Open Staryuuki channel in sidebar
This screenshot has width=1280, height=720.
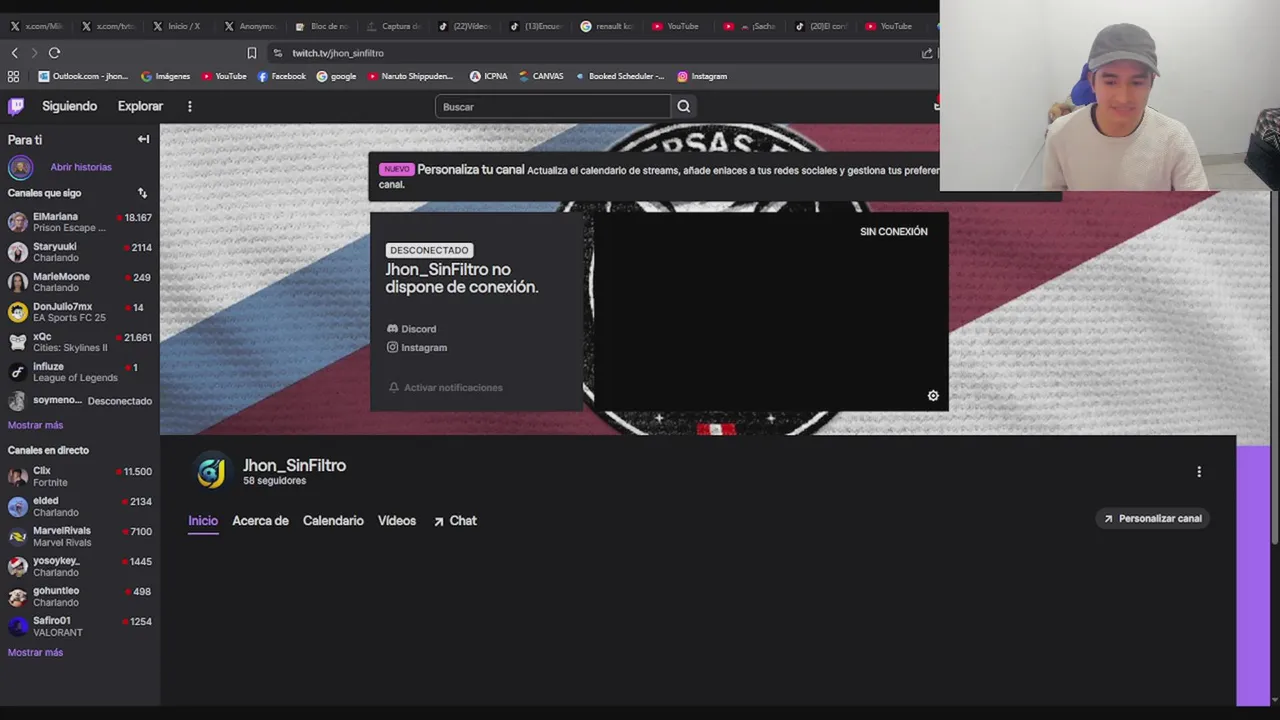point(80,252)
